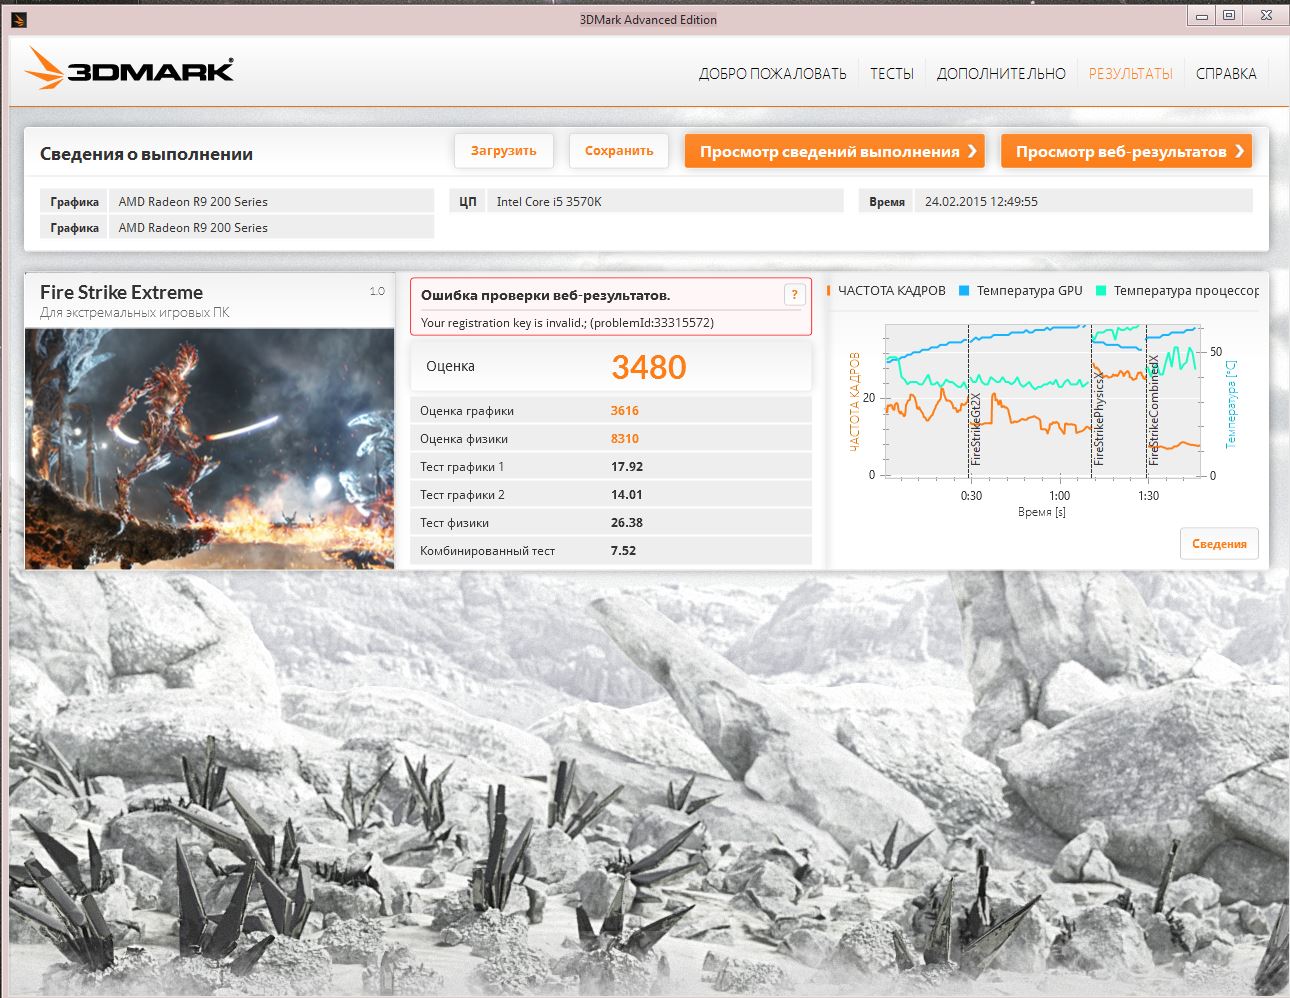1290x998 pixels.
Task: Click the ЧАСТОТА КАДРОВ legend label
Action: click(891, 291)
